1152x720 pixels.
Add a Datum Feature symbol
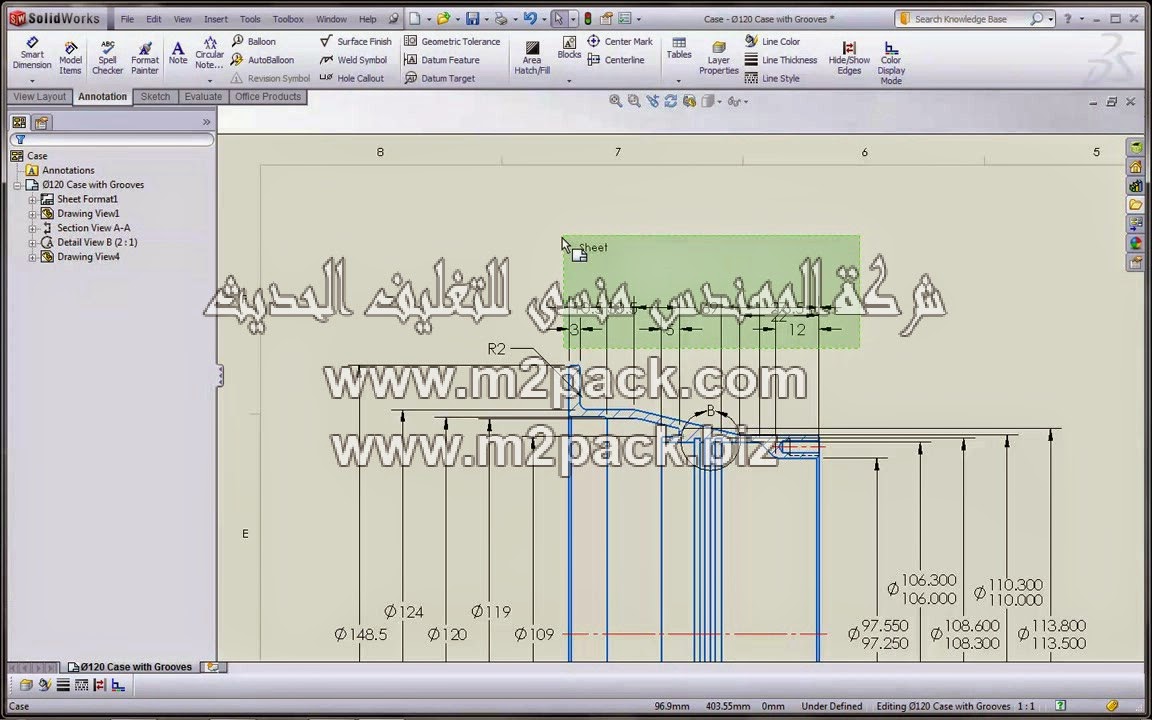tap(442, 60)
